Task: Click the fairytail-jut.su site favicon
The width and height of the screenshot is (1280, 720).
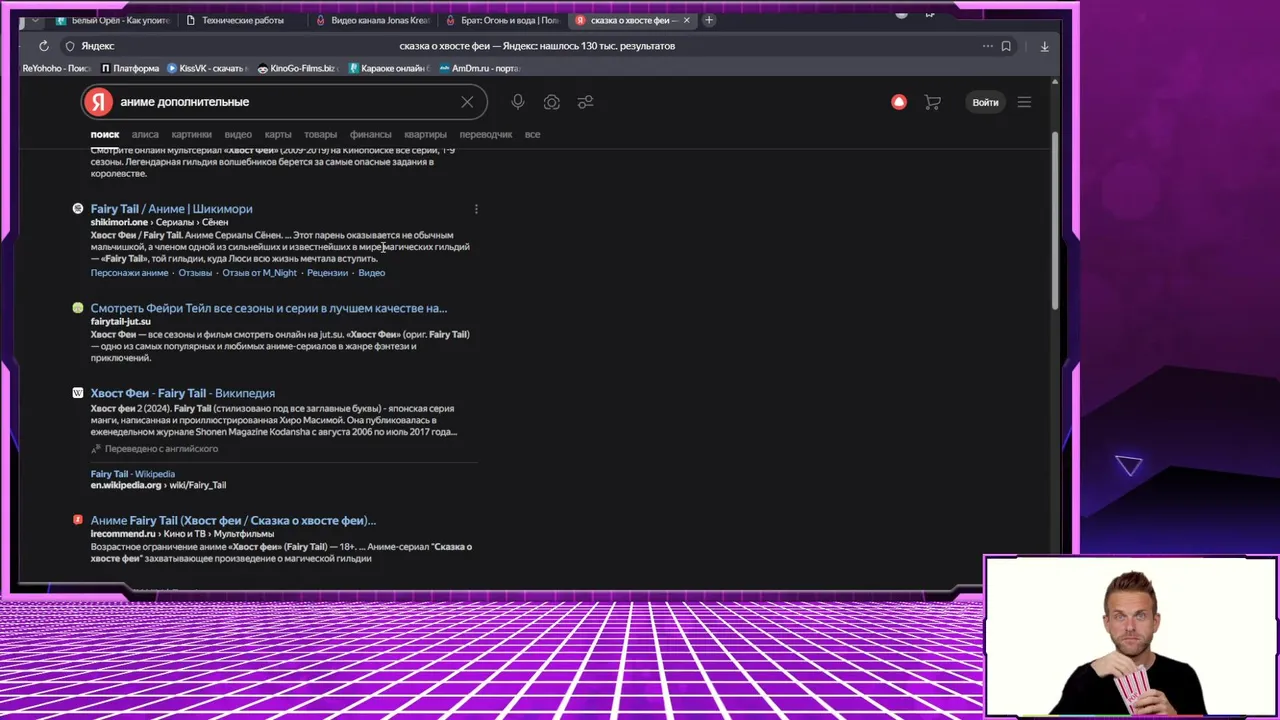Action: 78,308
